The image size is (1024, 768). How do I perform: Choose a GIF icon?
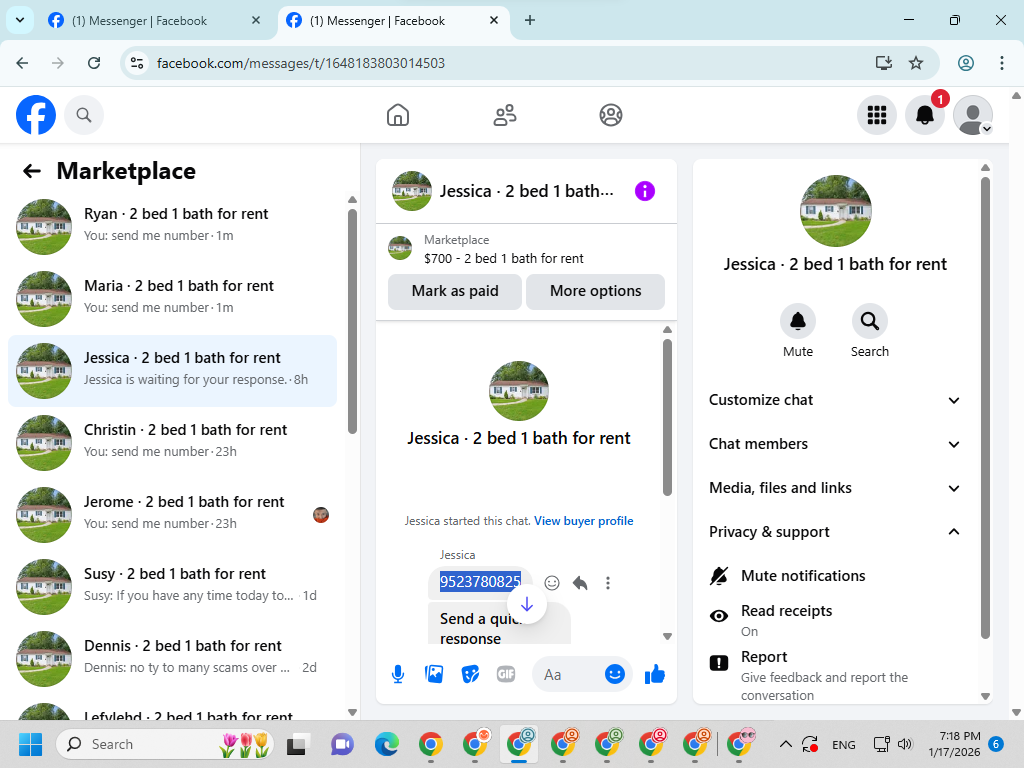tap(506, 674)
